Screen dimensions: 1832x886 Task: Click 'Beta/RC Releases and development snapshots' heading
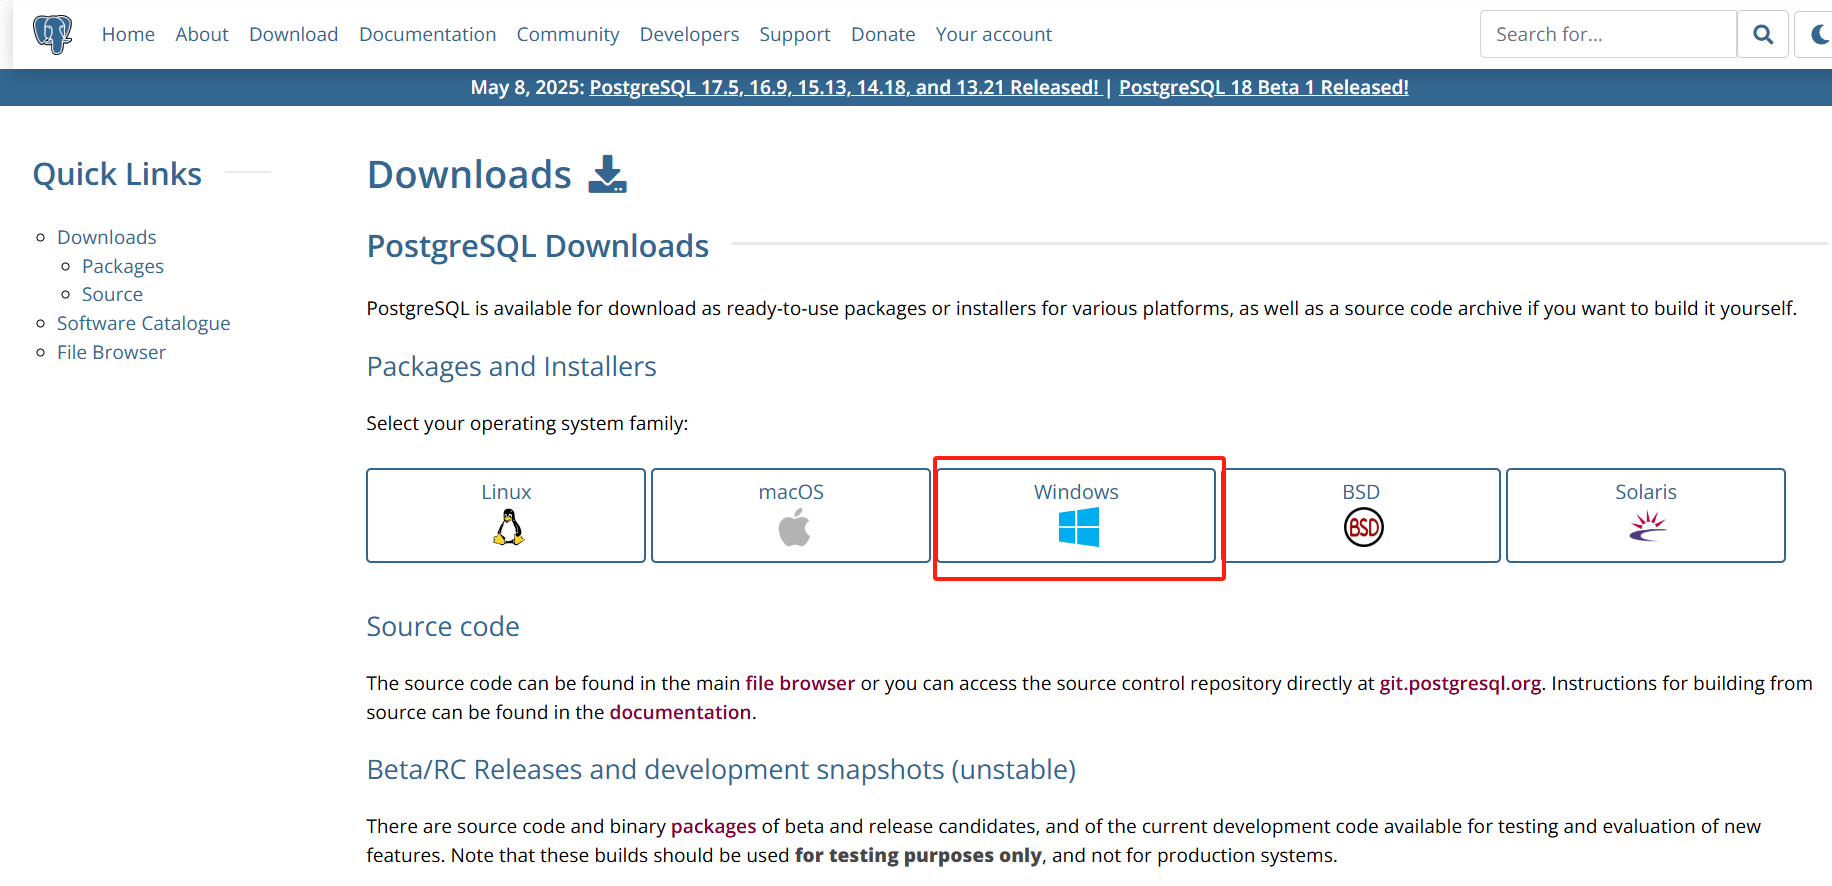[721, 769]
